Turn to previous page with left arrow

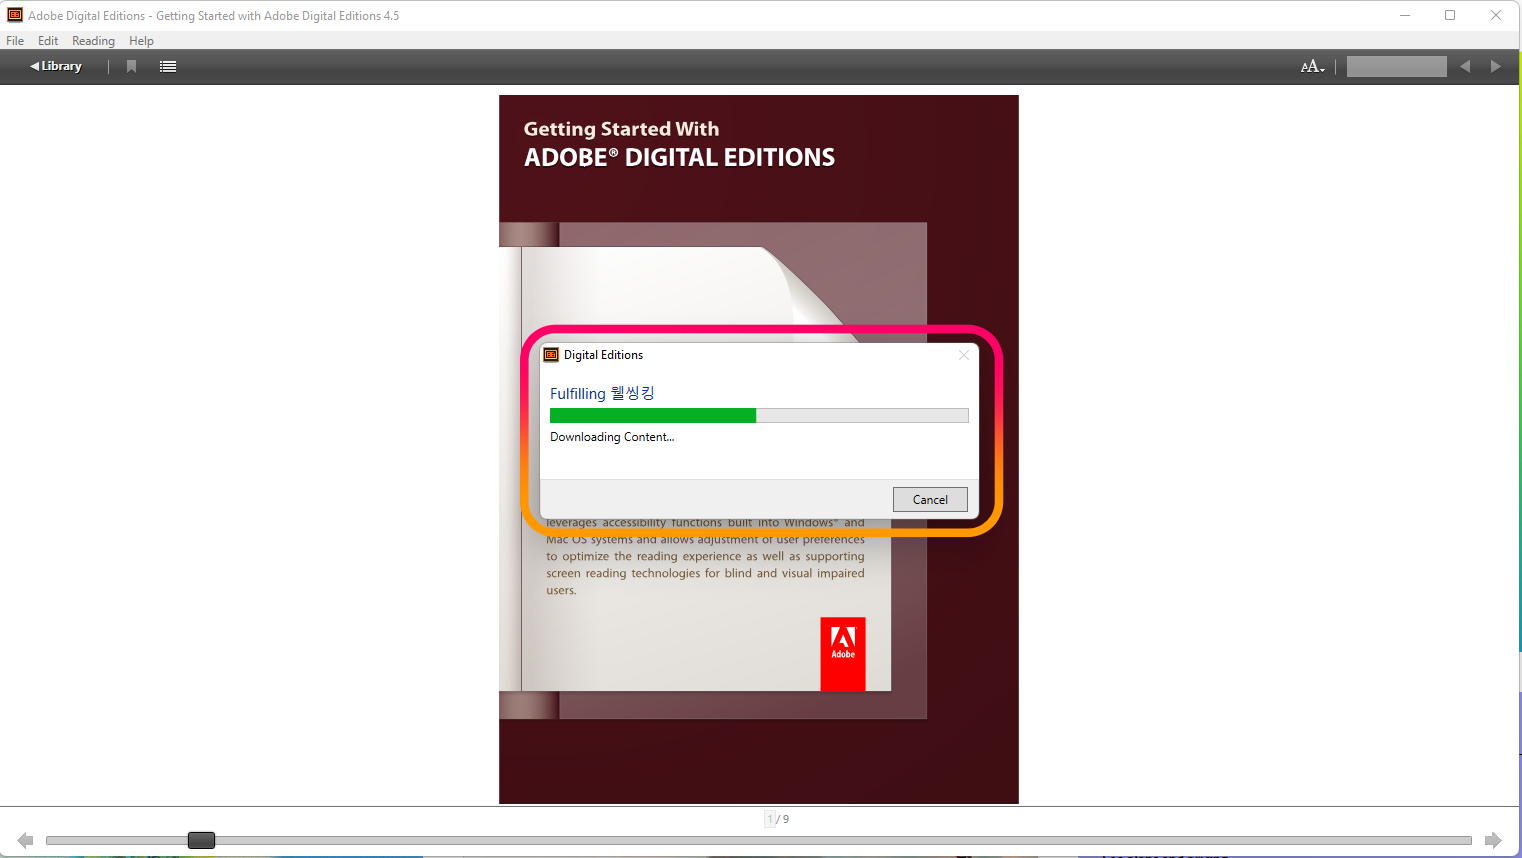click(26, 840)
